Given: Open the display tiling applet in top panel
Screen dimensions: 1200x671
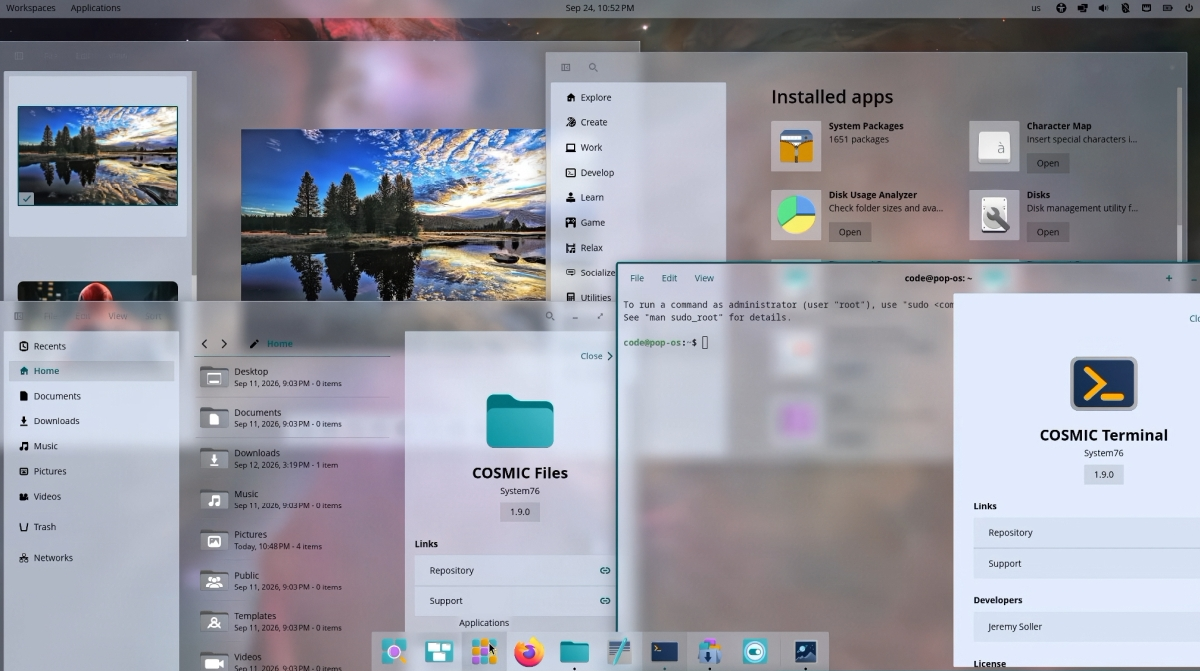Looking at the screenshot, I should (1083, 8).
